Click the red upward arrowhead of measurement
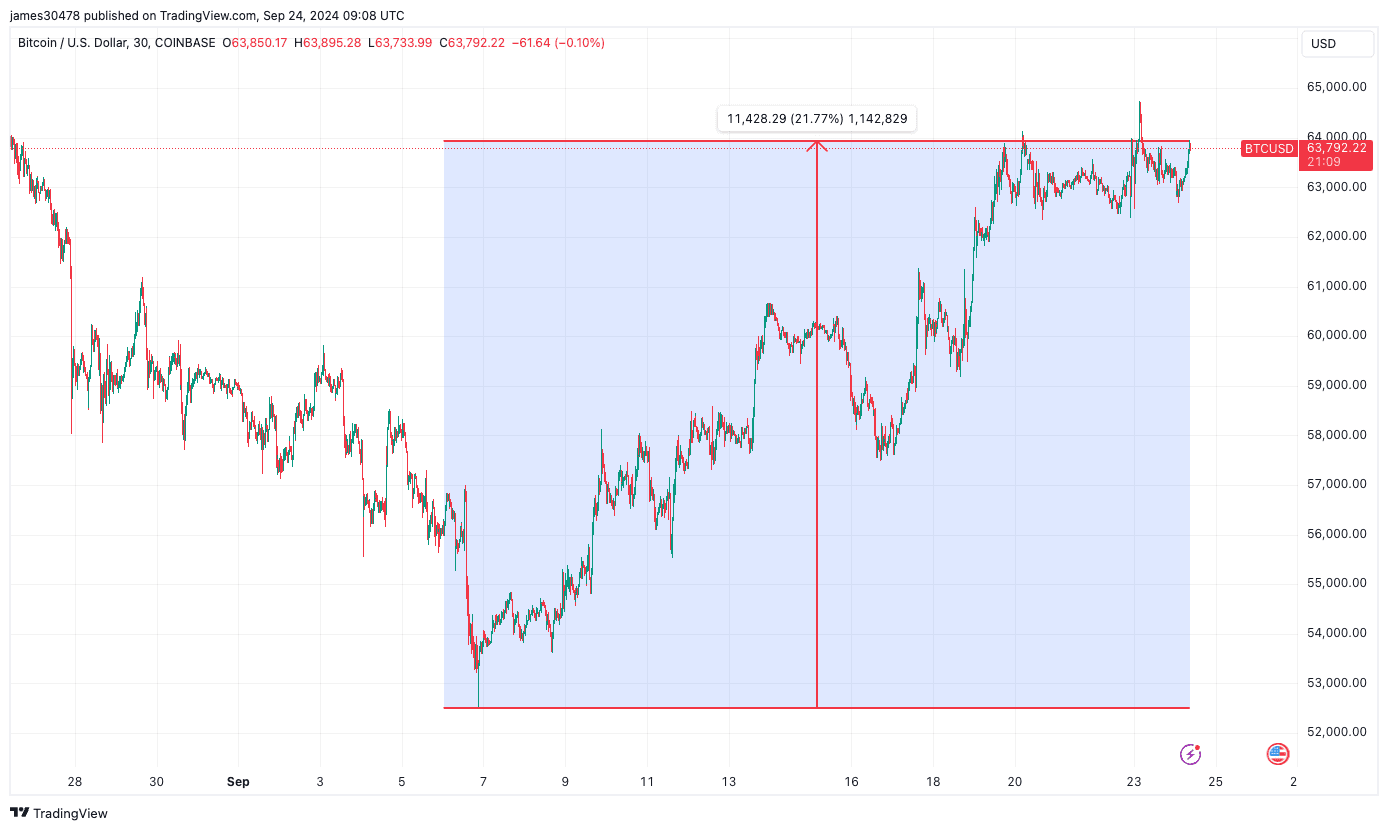The image size is (1388, 830). click(x=817, y=146)
